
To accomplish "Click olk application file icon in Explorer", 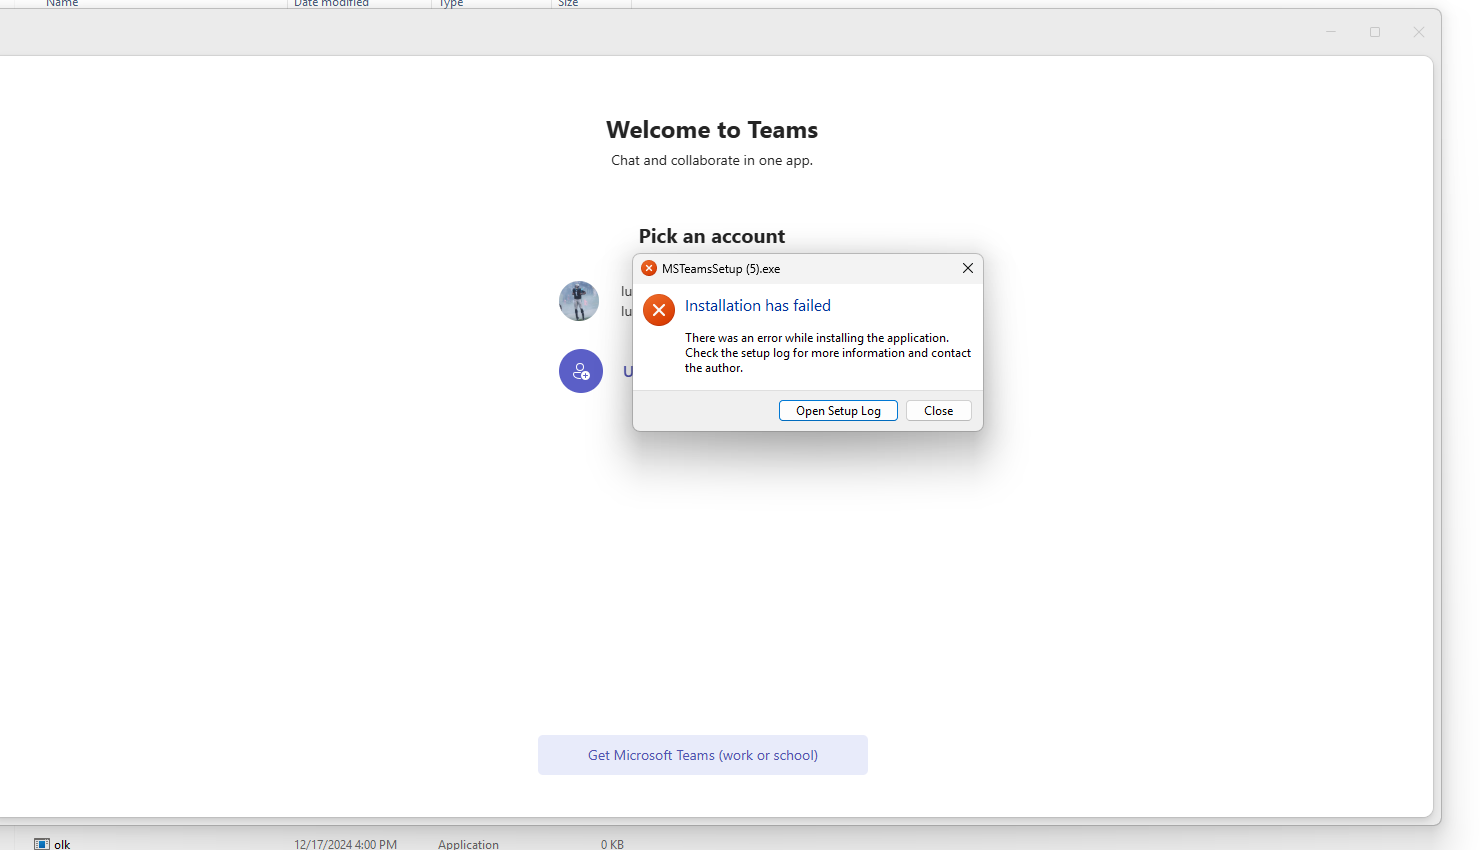I will point(42,844).
